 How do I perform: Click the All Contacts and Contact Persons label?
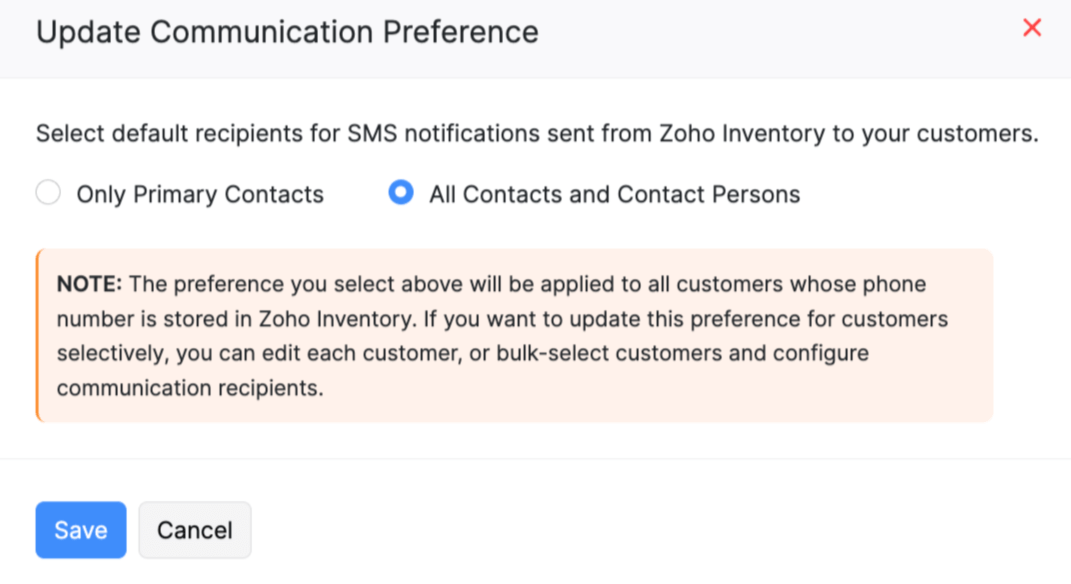point(614,193)
